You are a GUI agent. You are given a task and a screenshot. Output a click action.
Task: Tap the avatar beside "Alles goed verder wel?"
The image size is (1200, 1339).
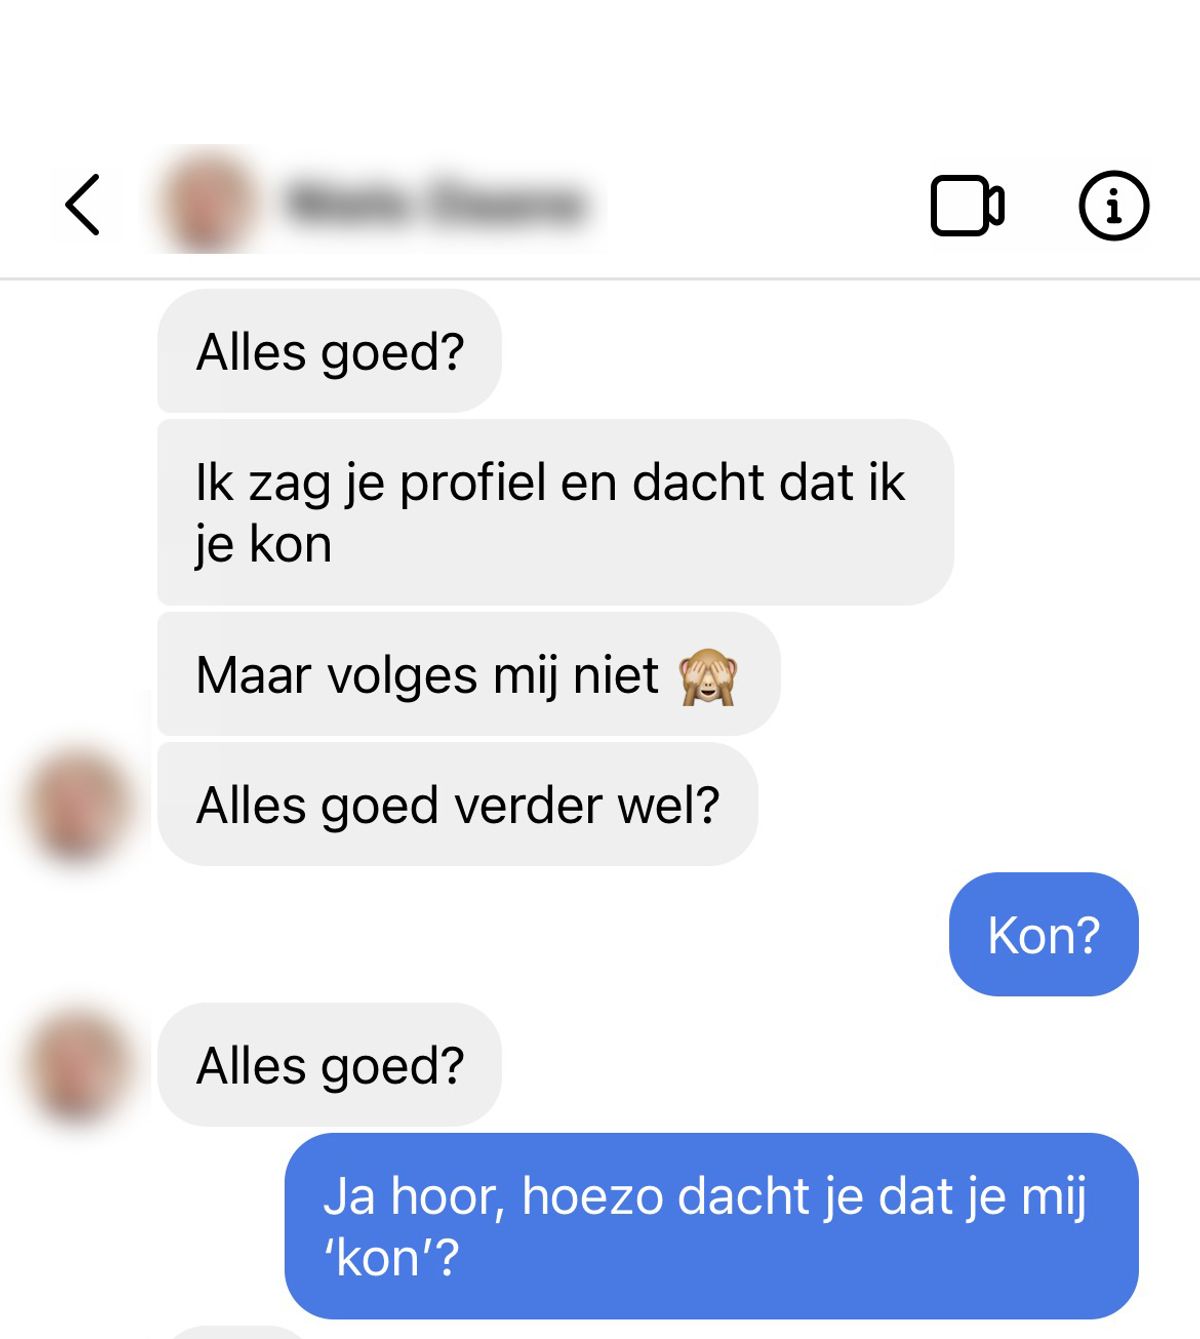[77, 804]
